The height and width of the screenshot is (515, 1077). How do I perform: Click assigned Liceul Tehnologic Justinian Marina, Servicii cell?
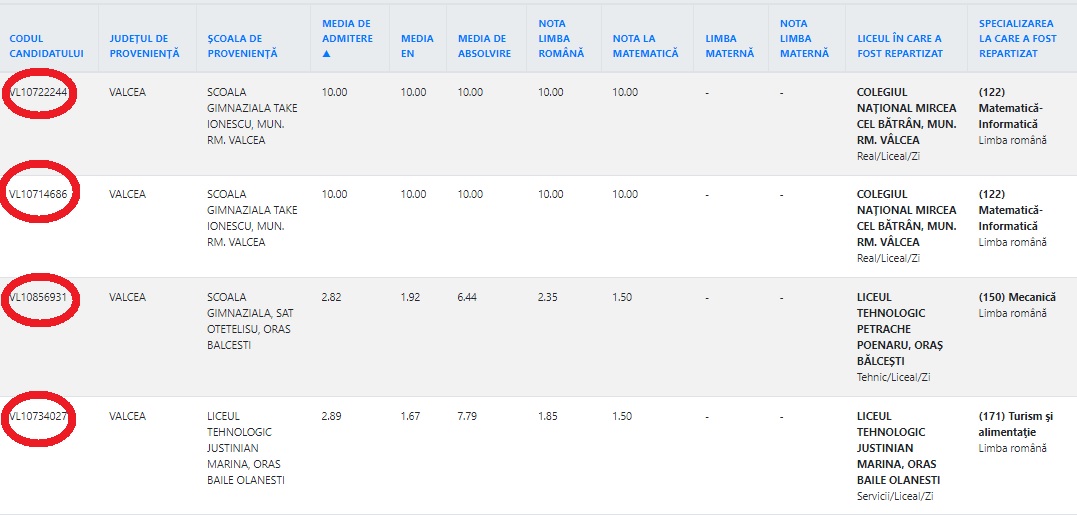click(x=898, y=456)
